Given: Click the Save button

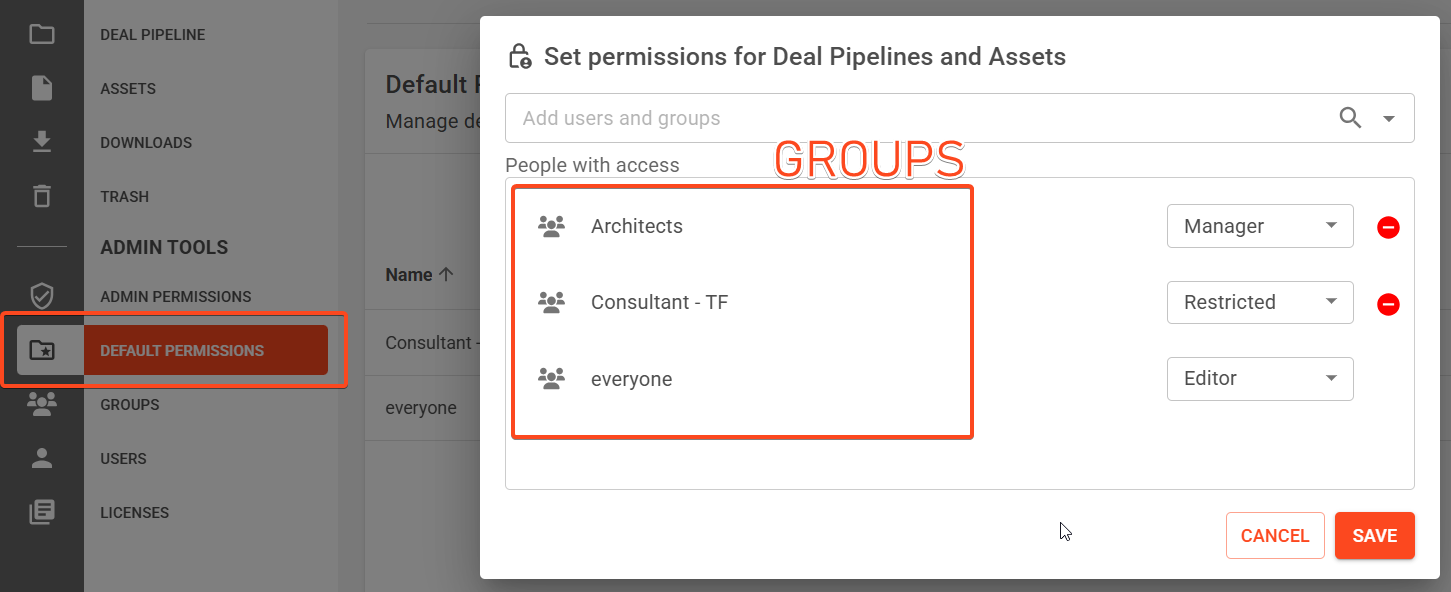Looking at the screenshot, I should click(1375, 536).
